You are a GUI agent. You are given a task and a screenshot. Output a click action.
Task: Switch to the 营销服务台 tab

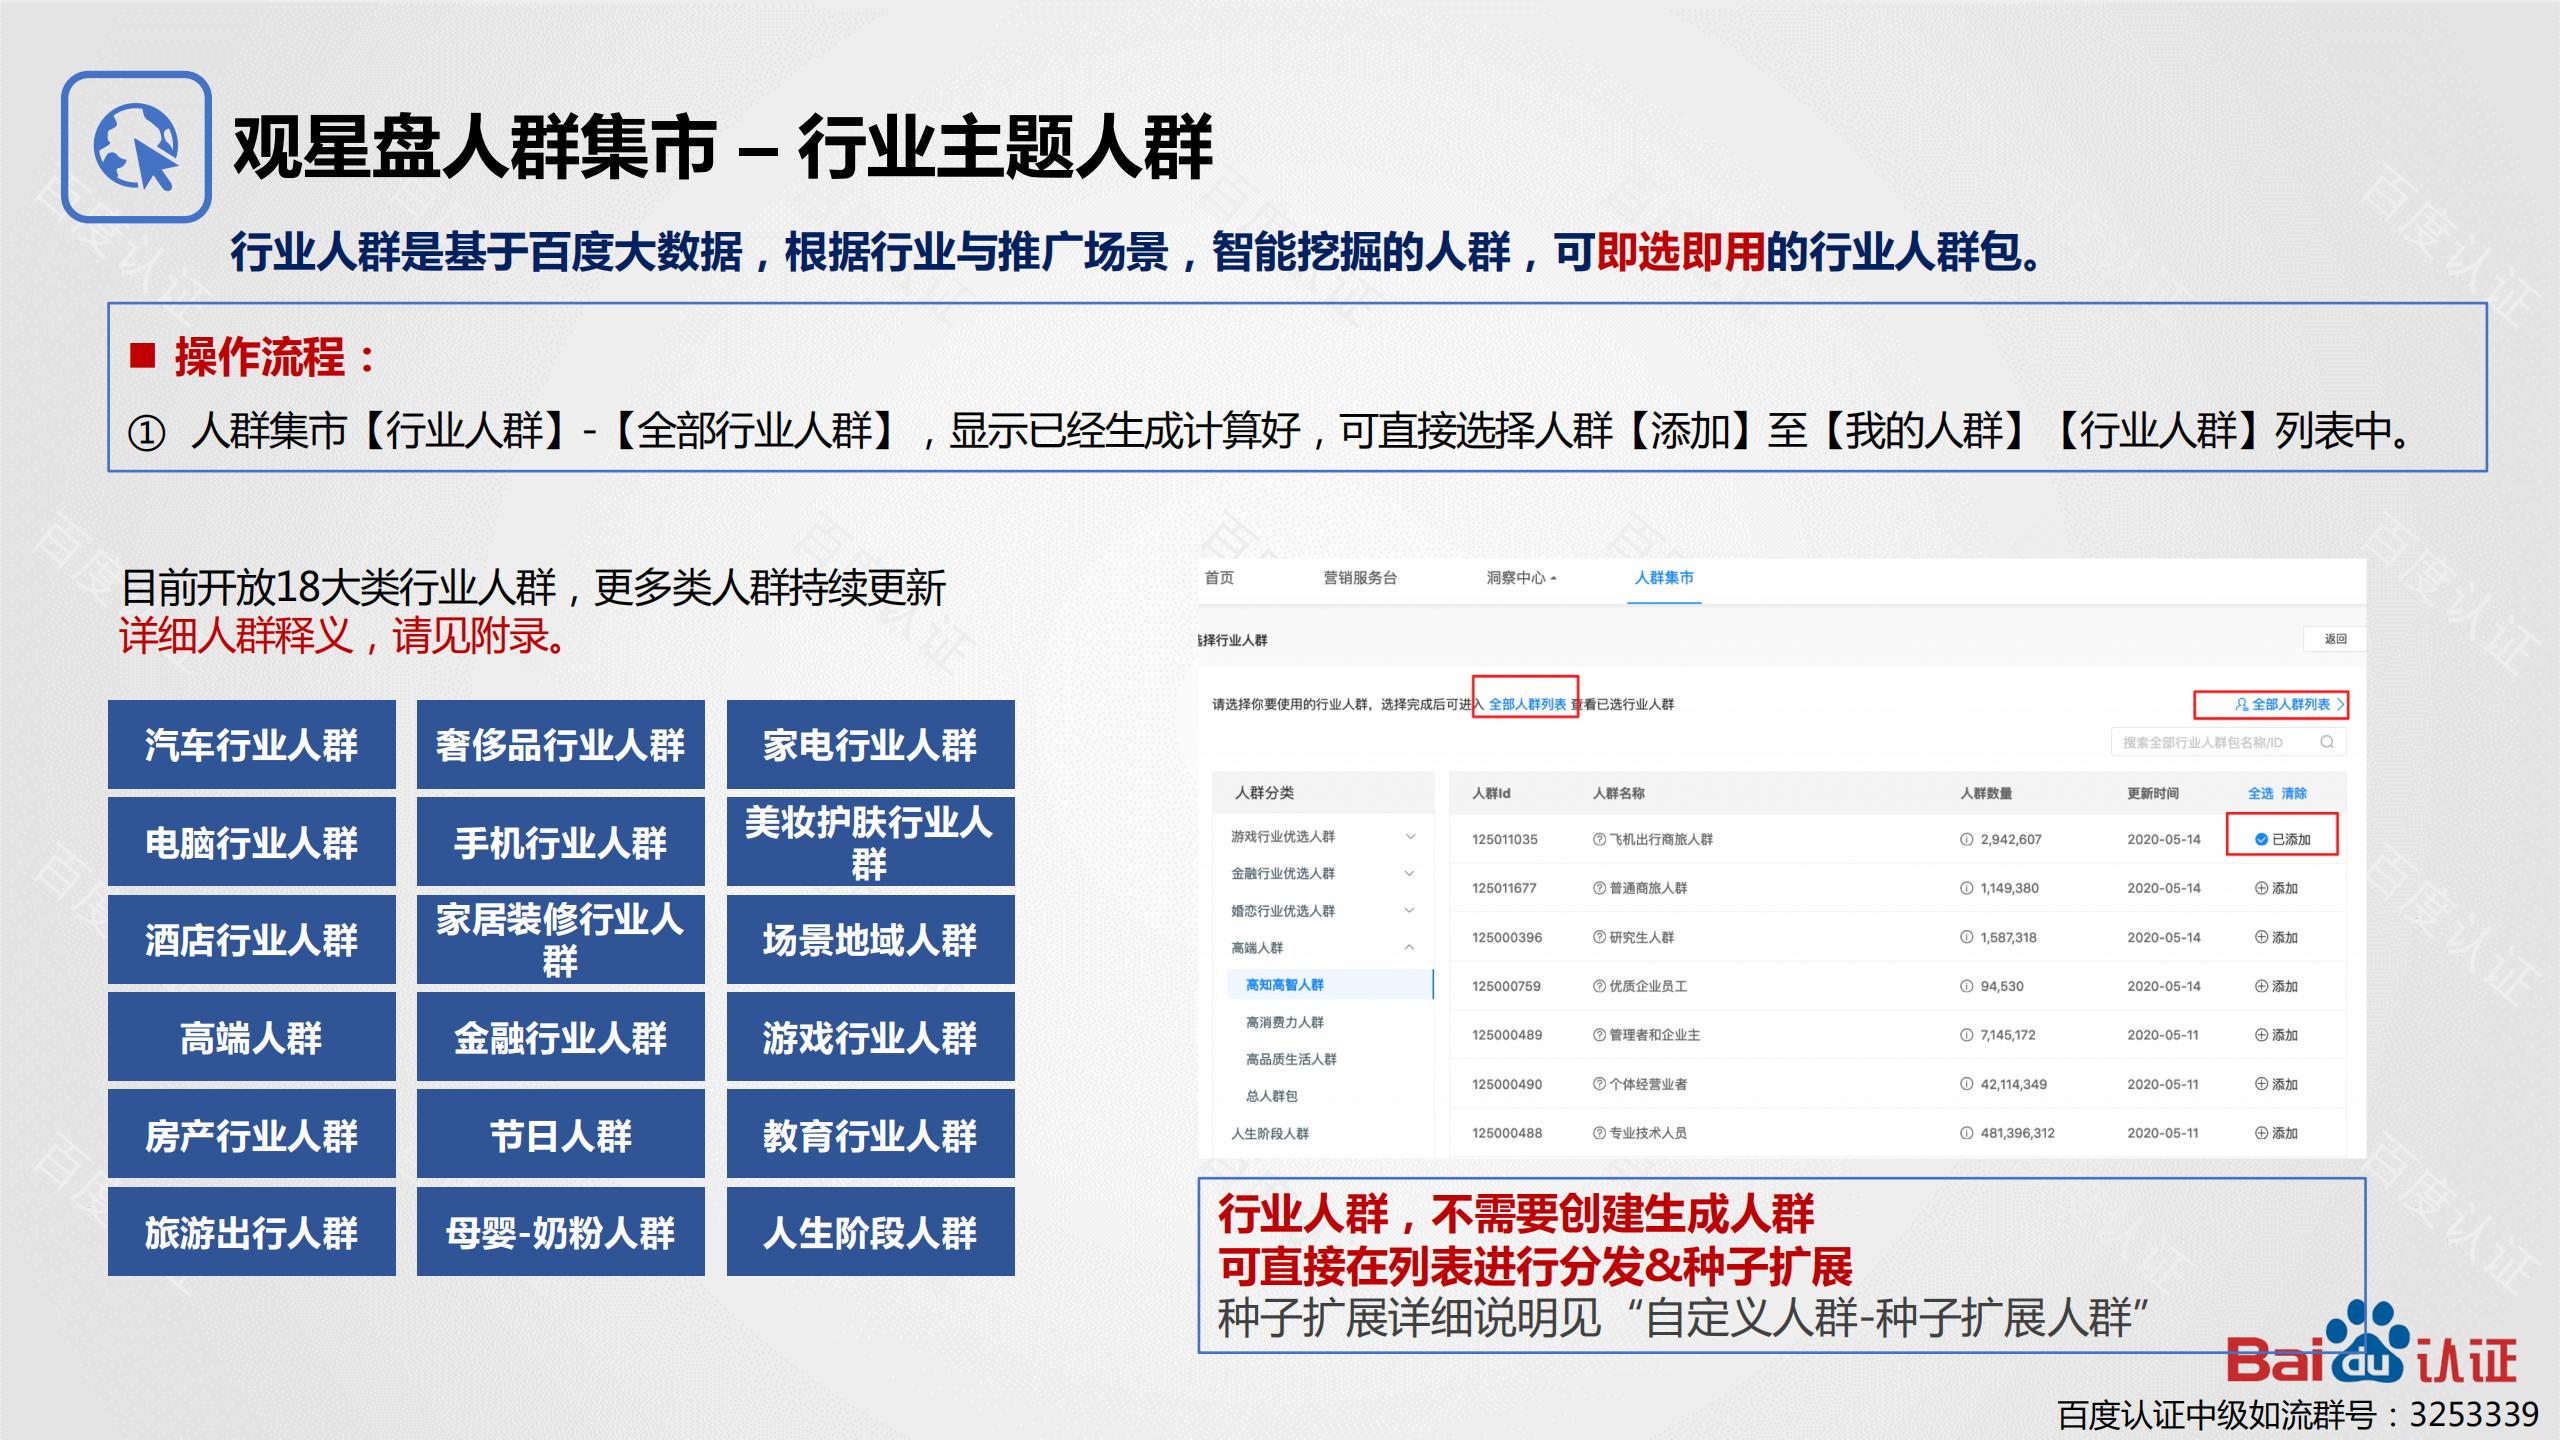click(1360, 578)
